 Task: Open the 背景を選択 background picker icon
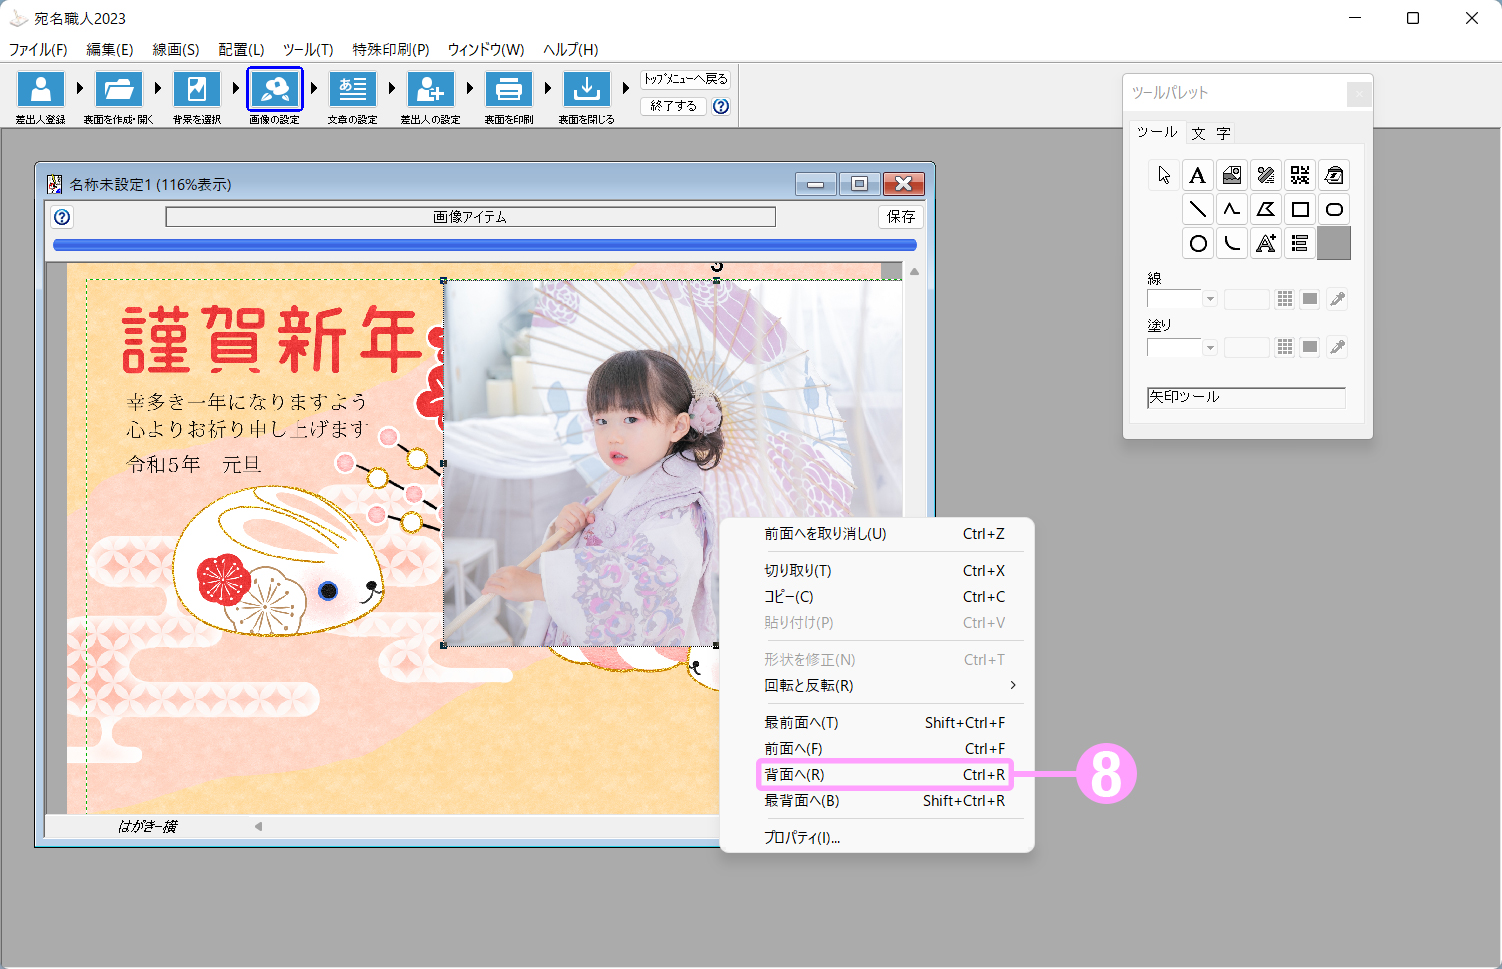pyautogui.click(x=197, y=90)
